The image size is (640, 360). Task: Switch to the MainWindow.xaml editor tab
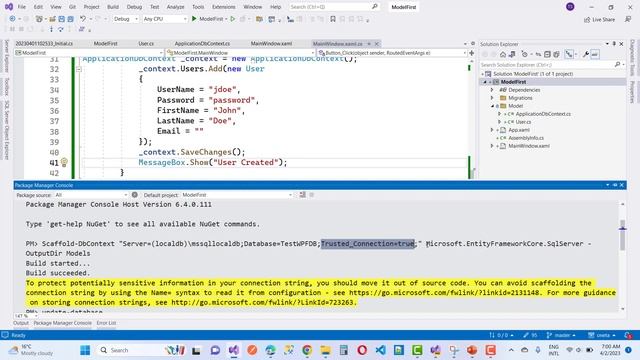point(271,43)
